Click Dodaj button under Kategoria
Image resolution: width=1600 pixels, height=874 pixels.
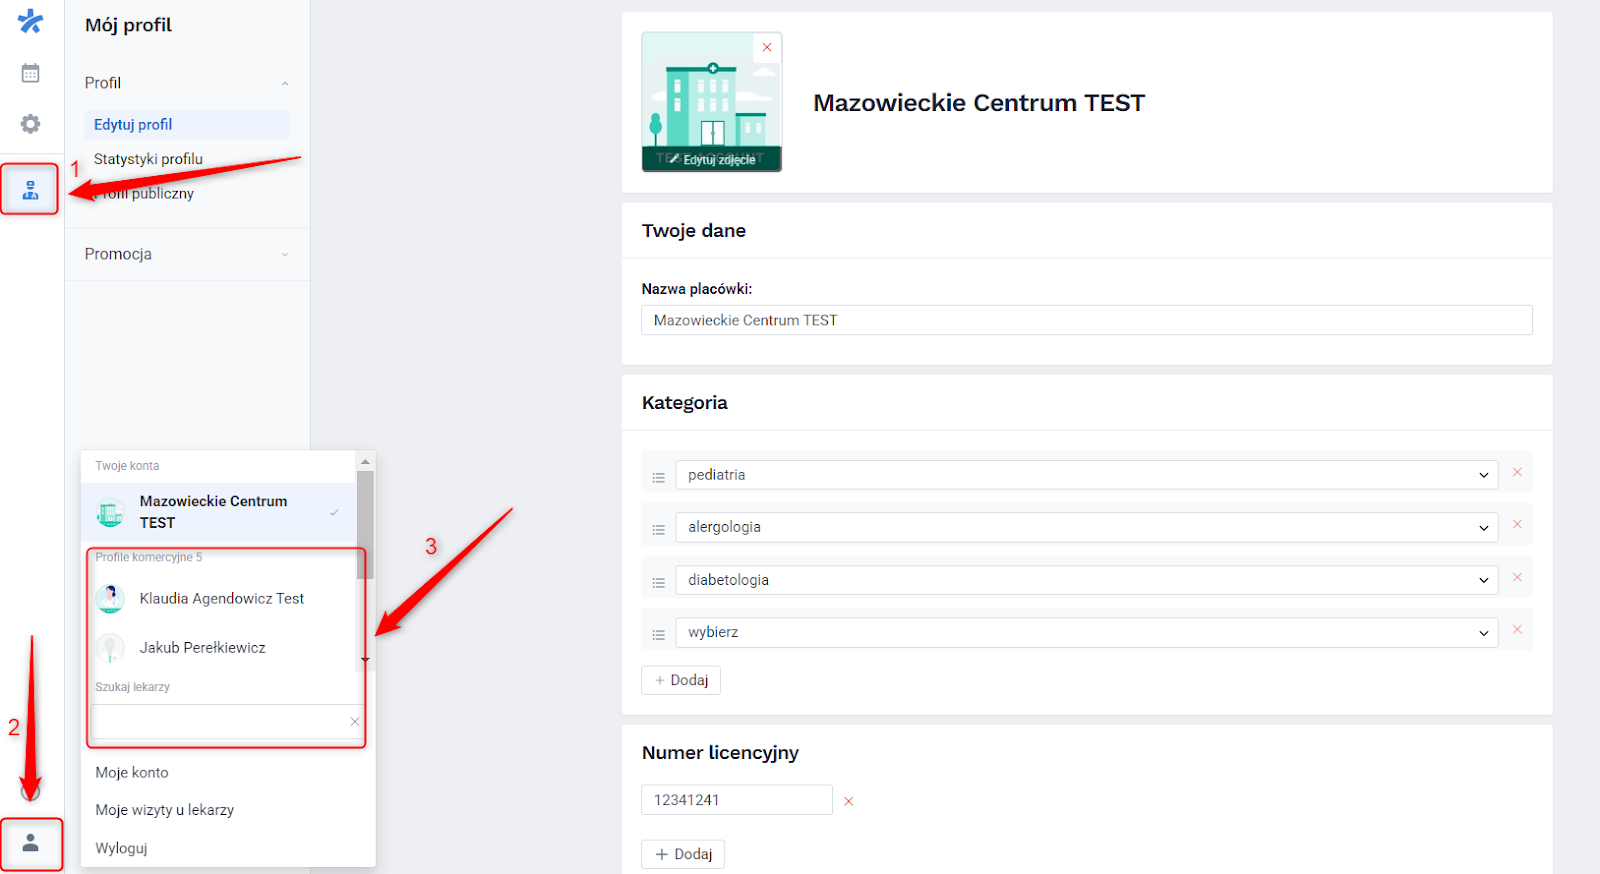(681, 680)
